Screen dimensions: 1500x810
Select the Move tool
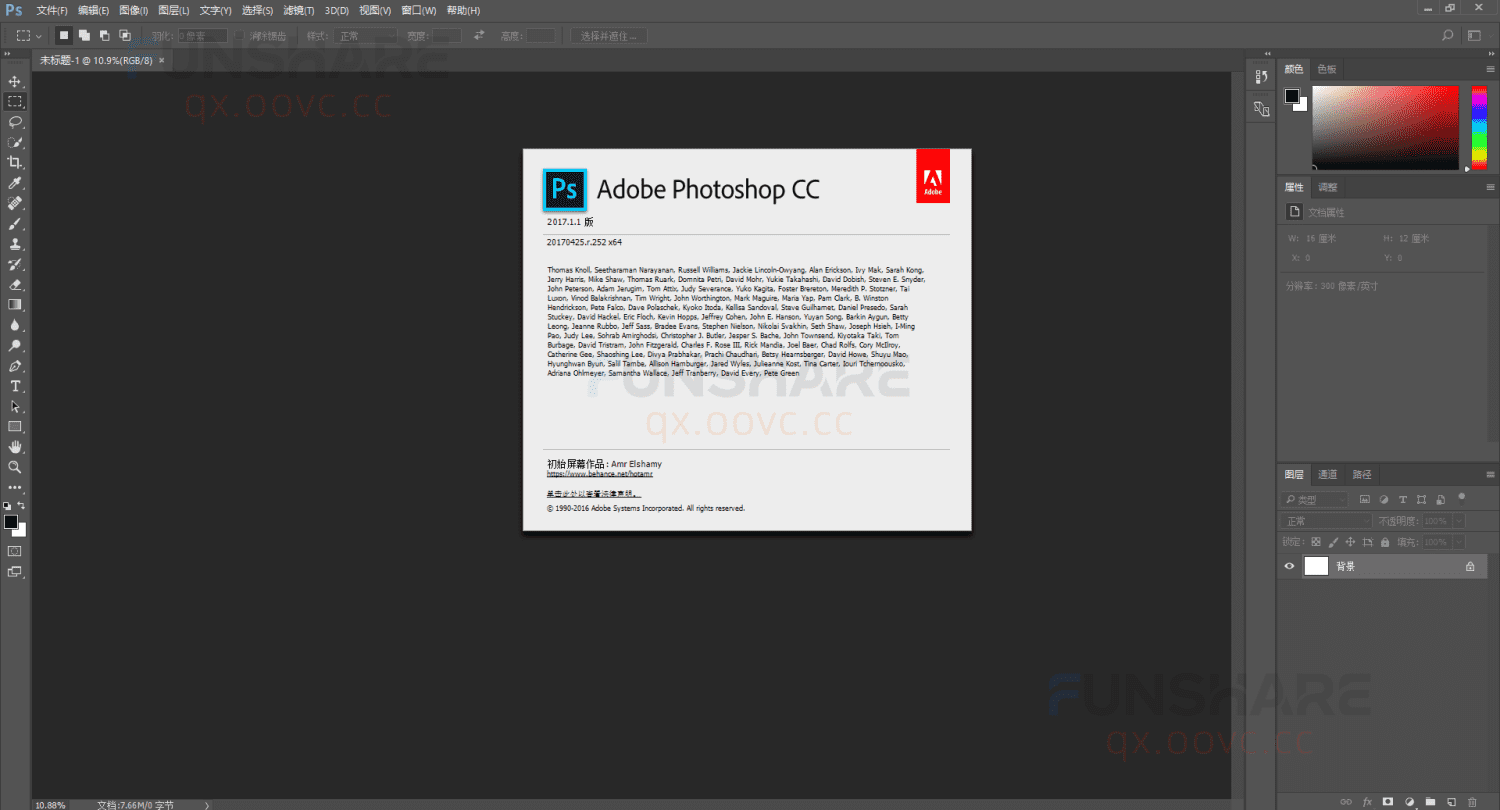[x=15, y=81]
